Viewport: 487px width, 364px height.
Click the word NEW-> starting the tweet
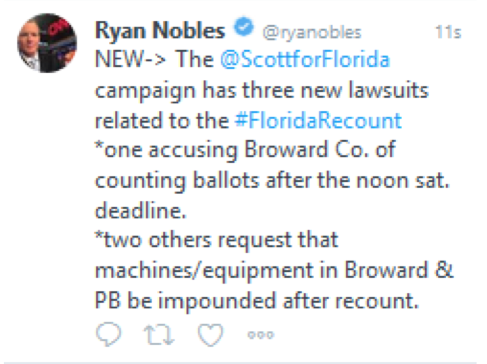(130, 59)
